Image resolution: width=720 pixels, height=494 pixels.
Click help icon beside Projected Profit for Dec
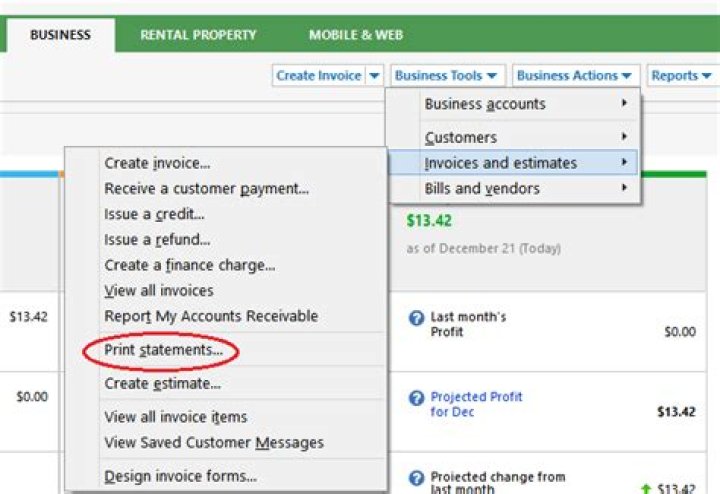click(416, 398)
